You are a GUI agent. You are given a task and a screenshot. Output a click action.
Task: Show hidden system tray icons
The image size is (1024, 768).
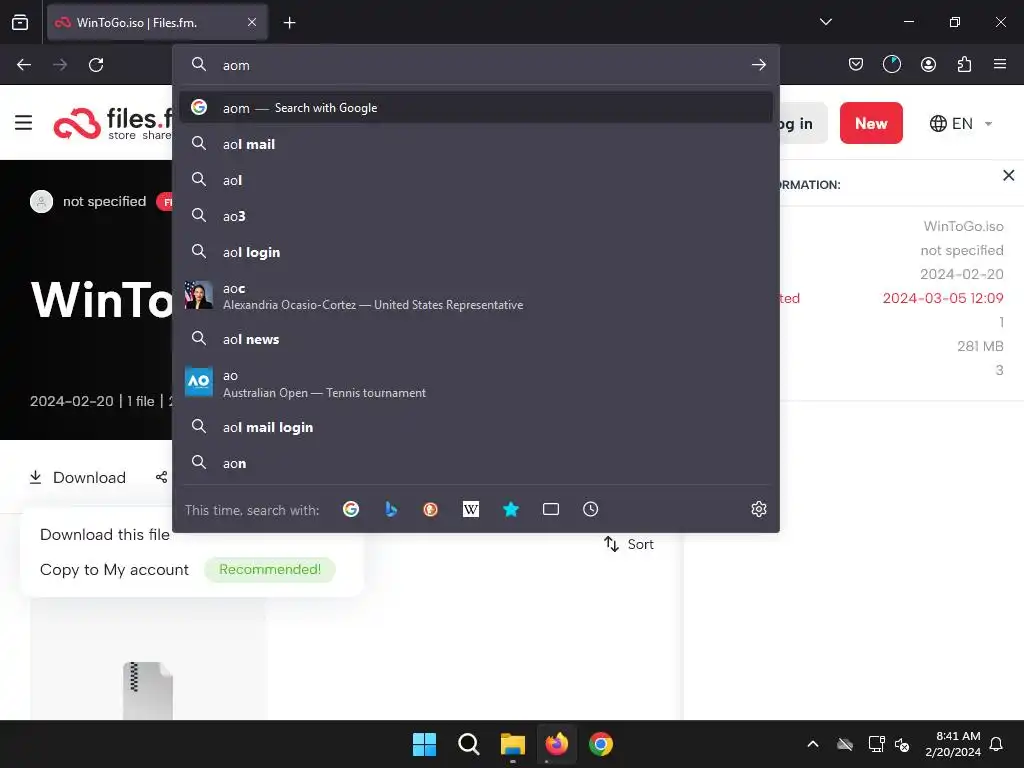tap(812, 744)
